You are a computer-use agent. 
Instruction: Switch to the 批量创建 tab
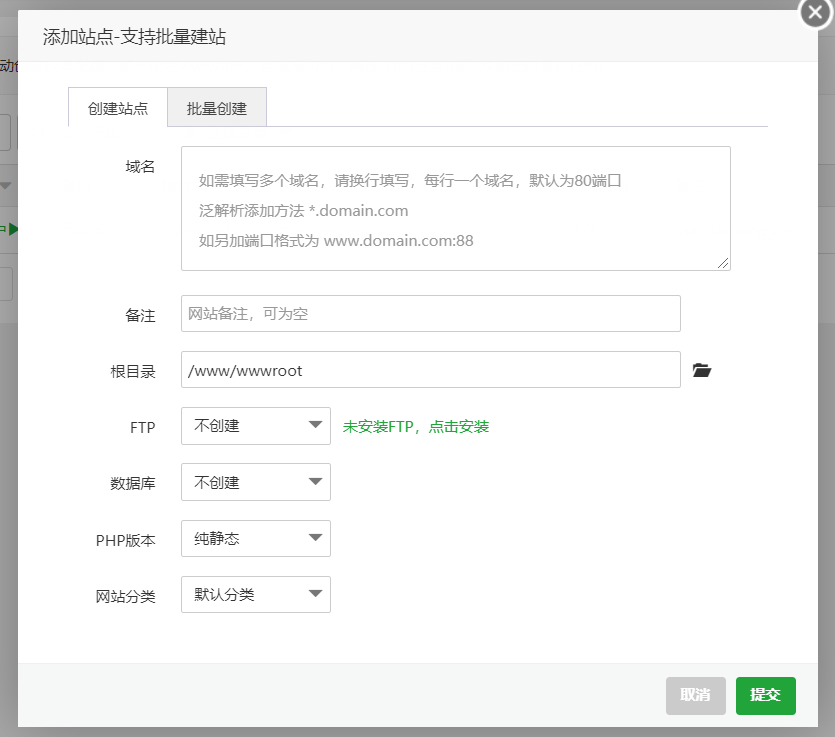(x=217, y=108)
